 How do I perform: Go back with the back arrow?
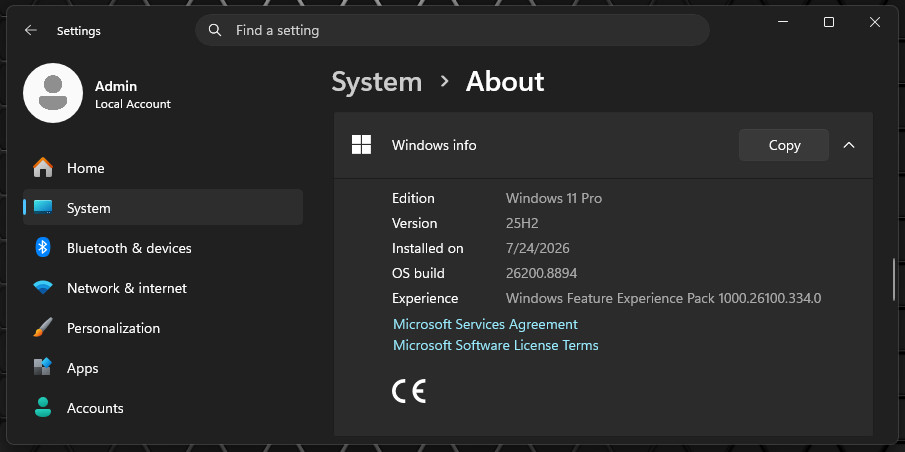(31, 31)
